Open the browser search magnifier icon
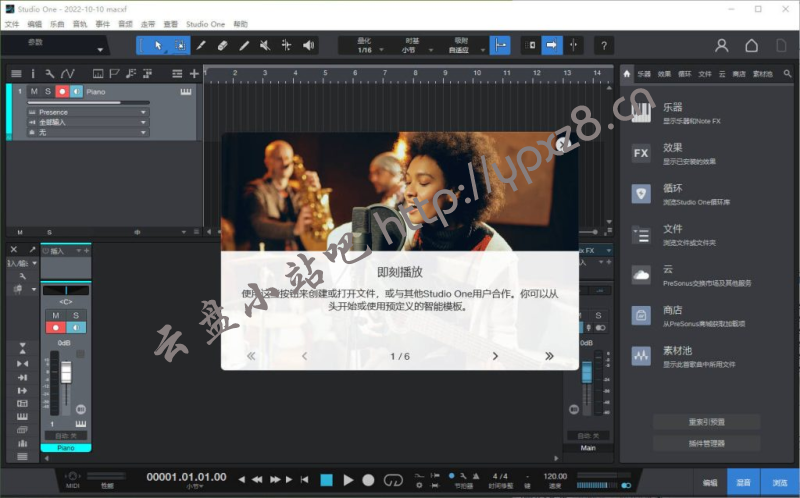 coord(787,74)
